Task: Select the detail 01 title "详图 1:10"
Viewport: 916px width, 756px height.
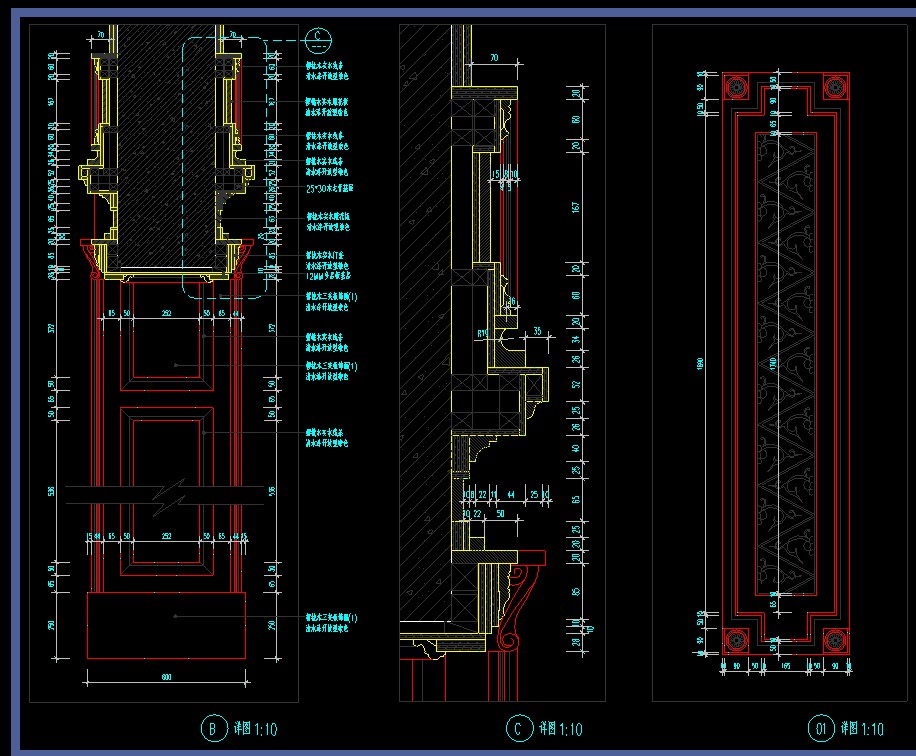Action: (862, 729)
